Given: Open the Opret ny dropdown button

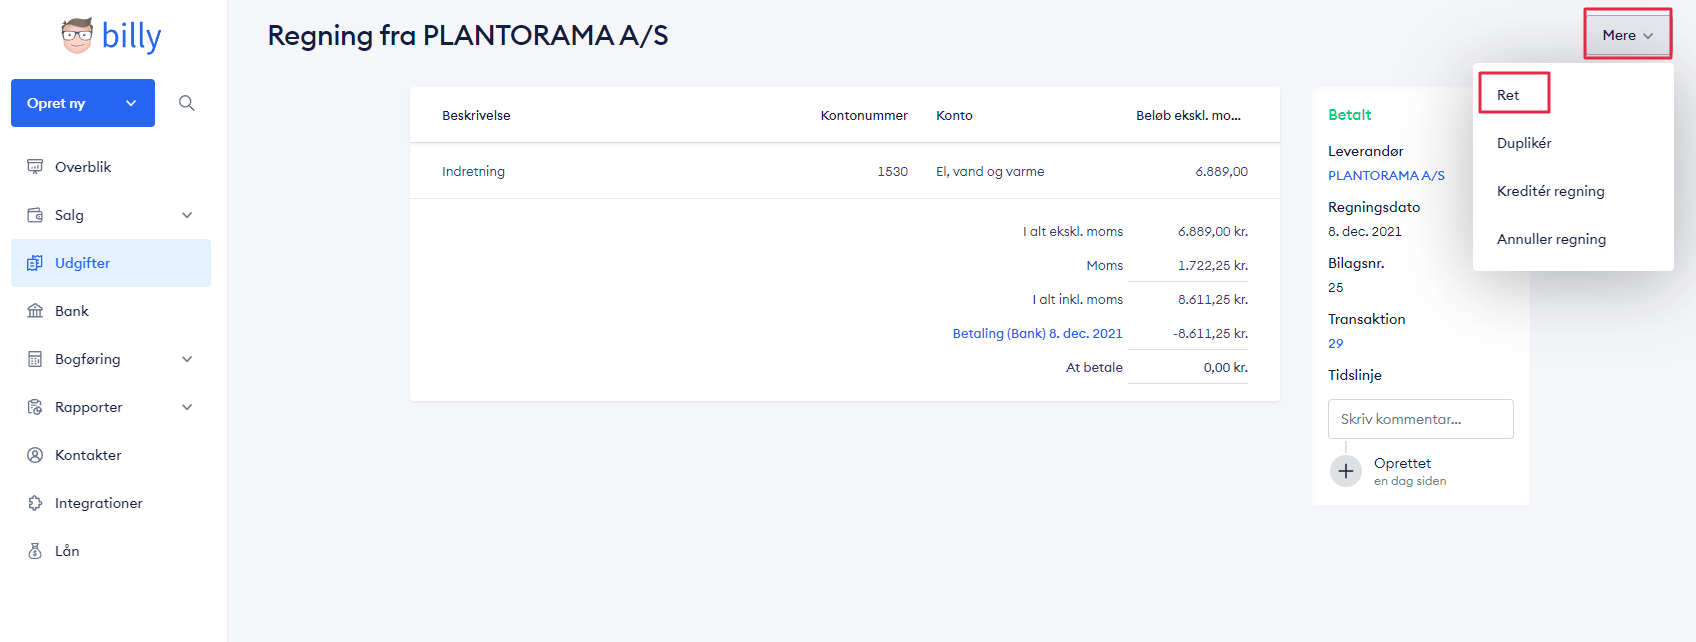Looking at the screenshot, I should pos(83,103).
